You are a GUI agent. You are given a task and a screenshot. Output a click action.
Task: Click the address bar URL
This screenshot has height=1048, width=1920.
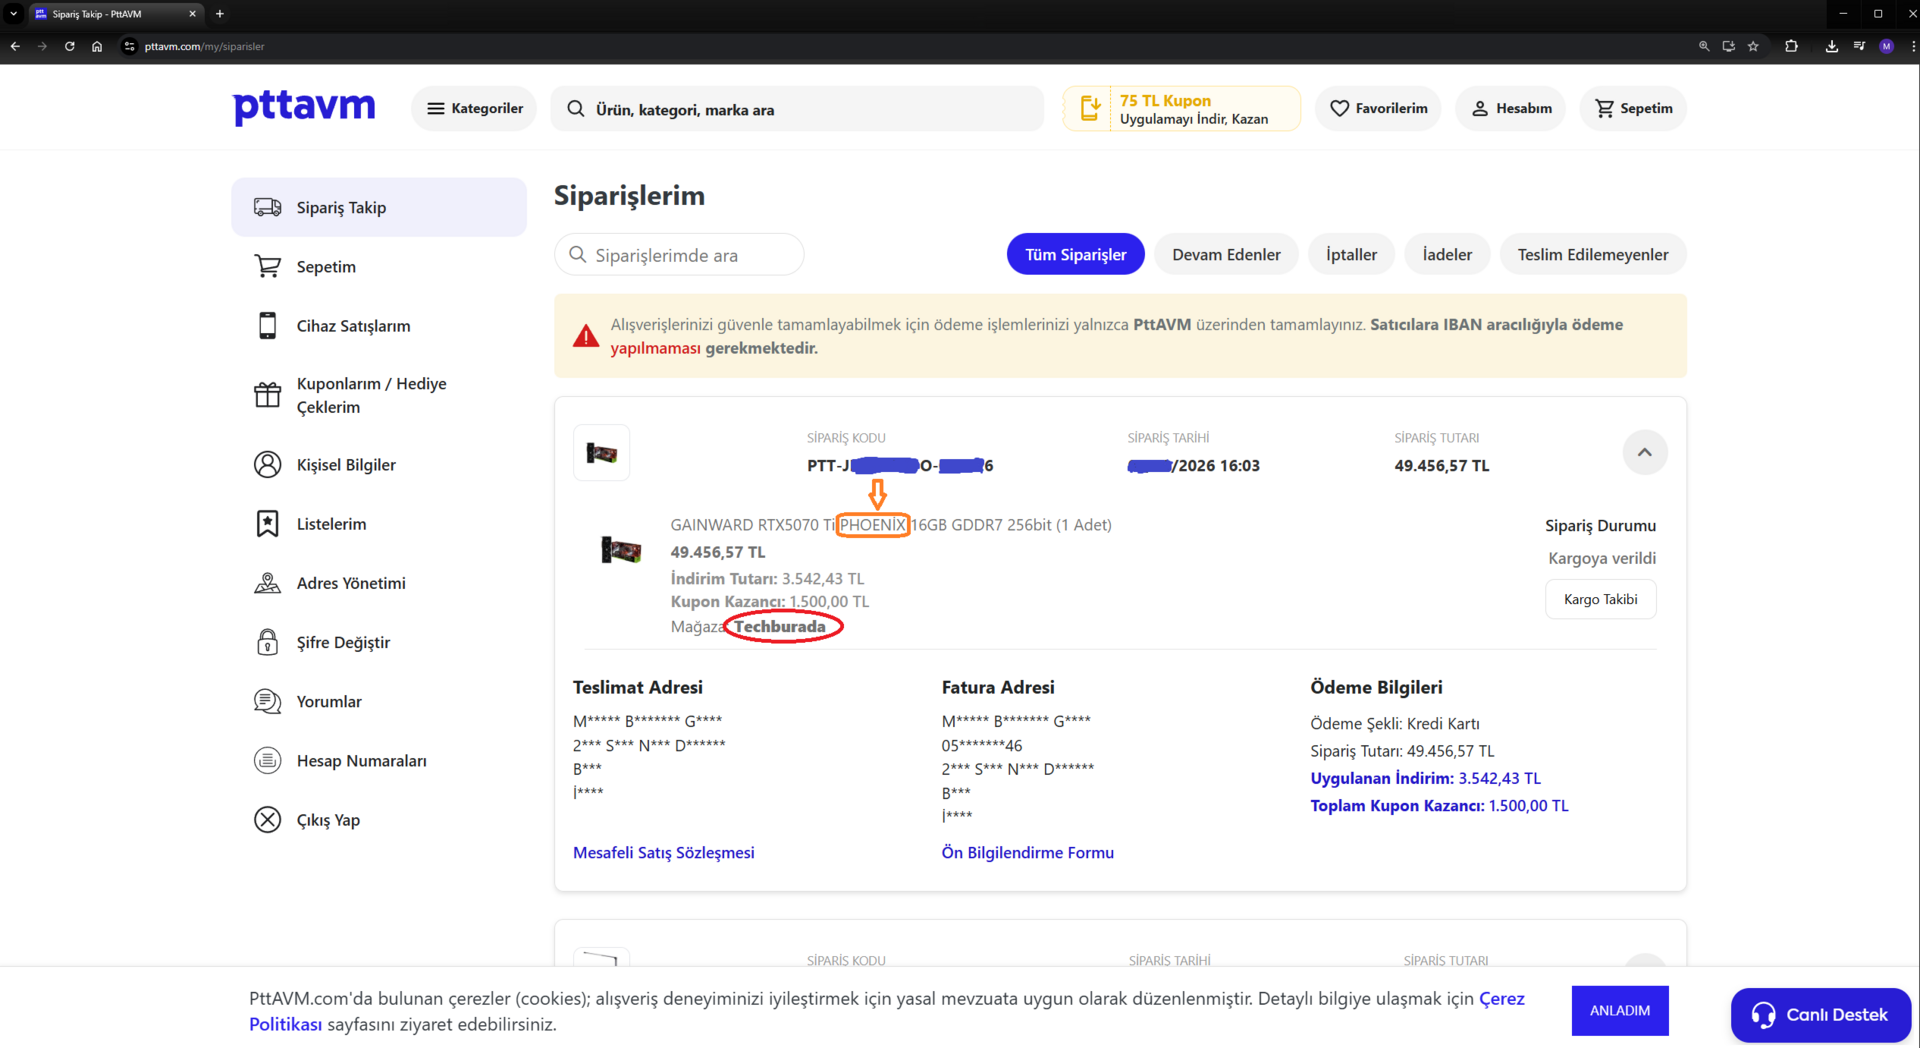pyautogui.click(x=204, y=46)
